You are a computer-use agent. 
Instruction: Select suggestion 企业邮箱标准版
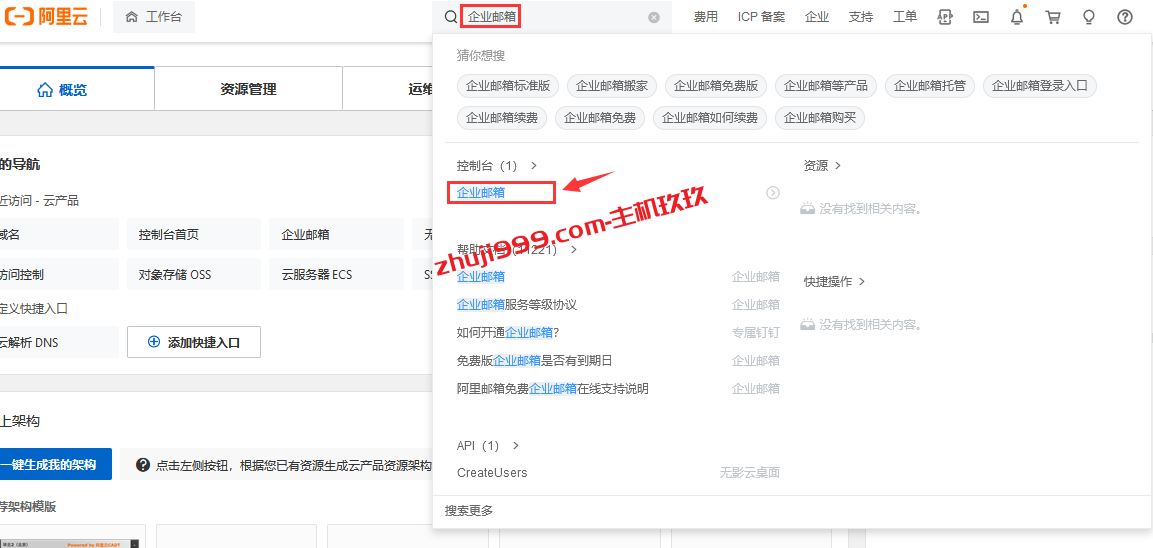(x=508, y=85)
